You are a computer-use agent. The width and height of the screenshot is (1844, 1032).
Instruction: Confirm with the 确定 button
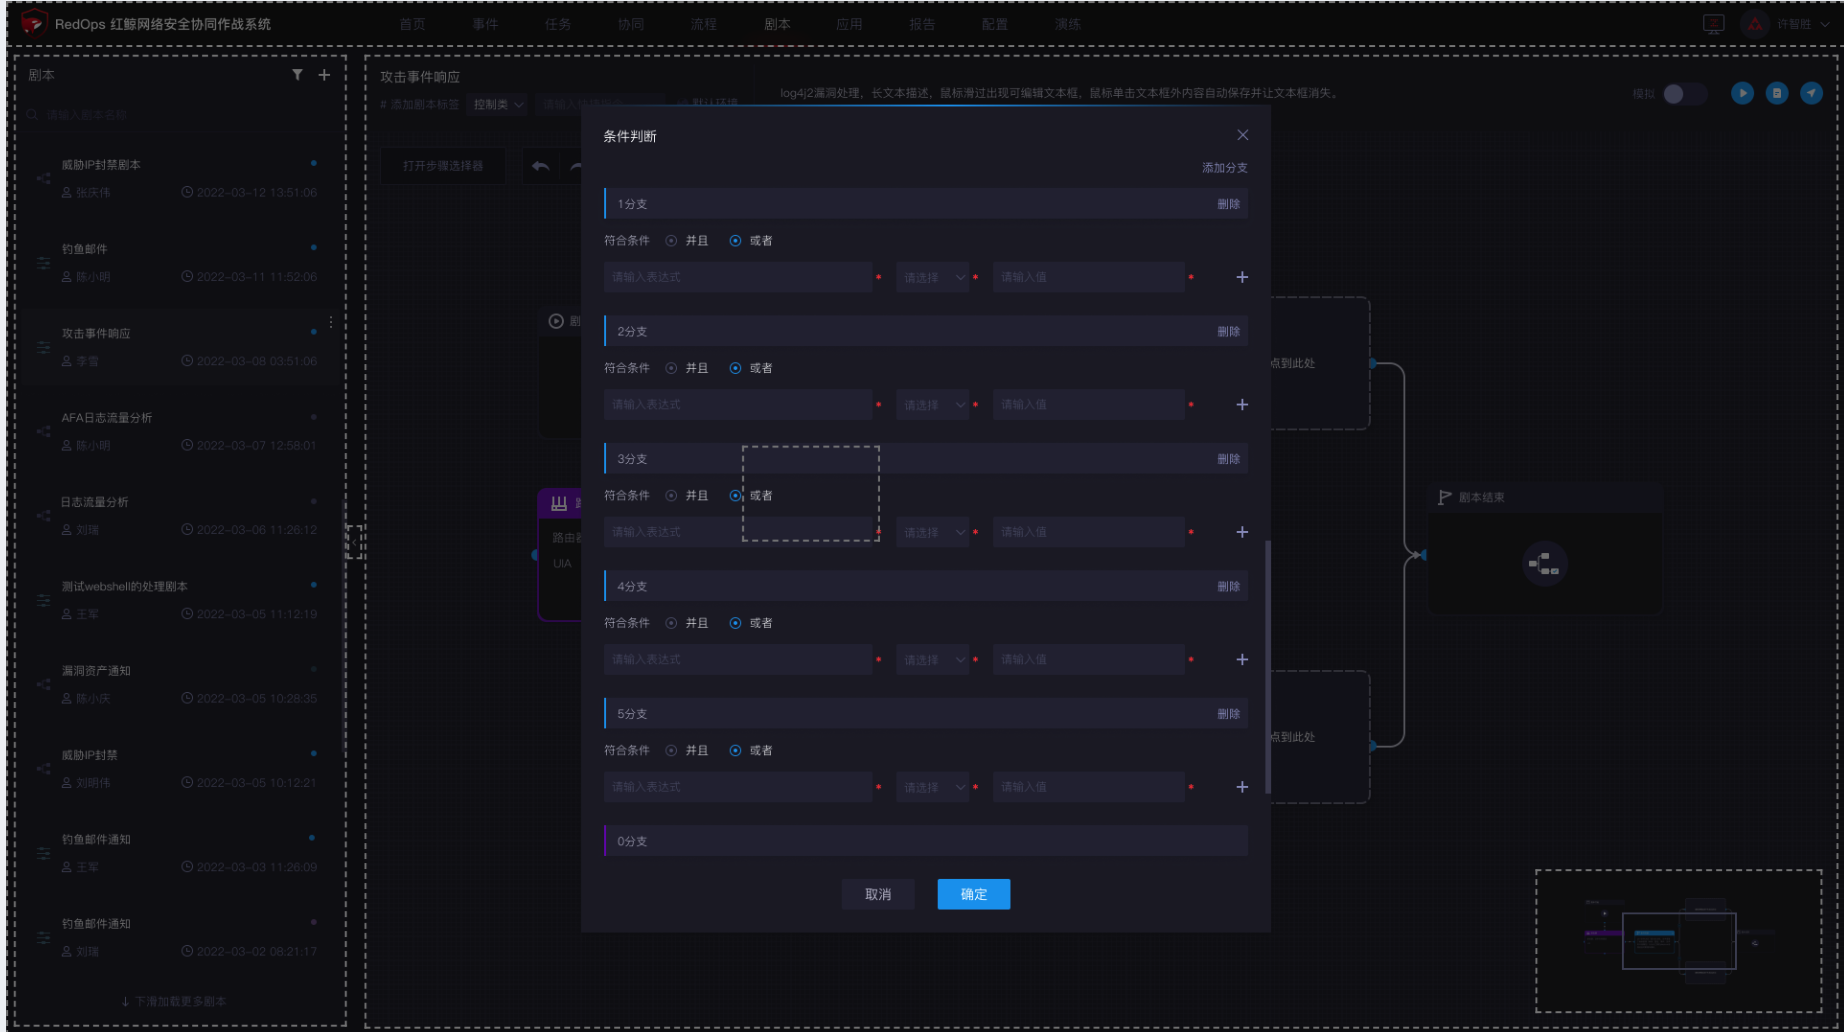[974, 894]
